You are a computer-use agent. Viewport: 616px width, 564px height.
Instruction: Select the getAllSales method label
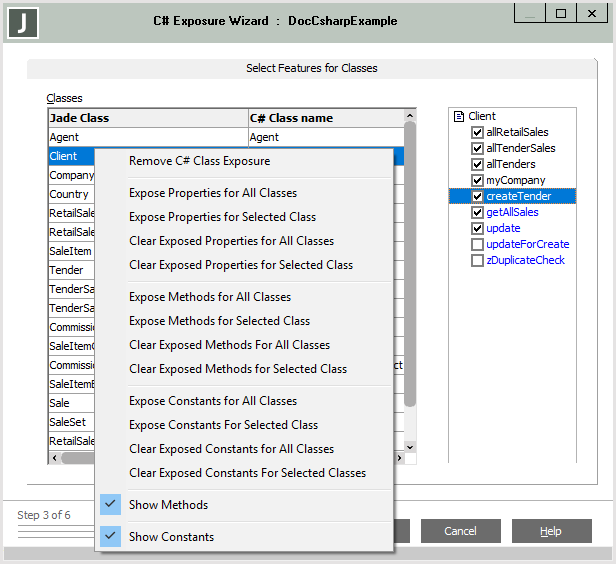tap(512, 212)
